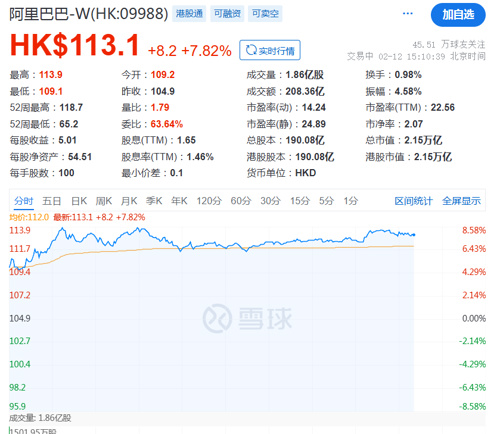Screen dimensions: 500x434
Task: Click the 市盈率(静) value 24.89
Action: tap(314, 124)
